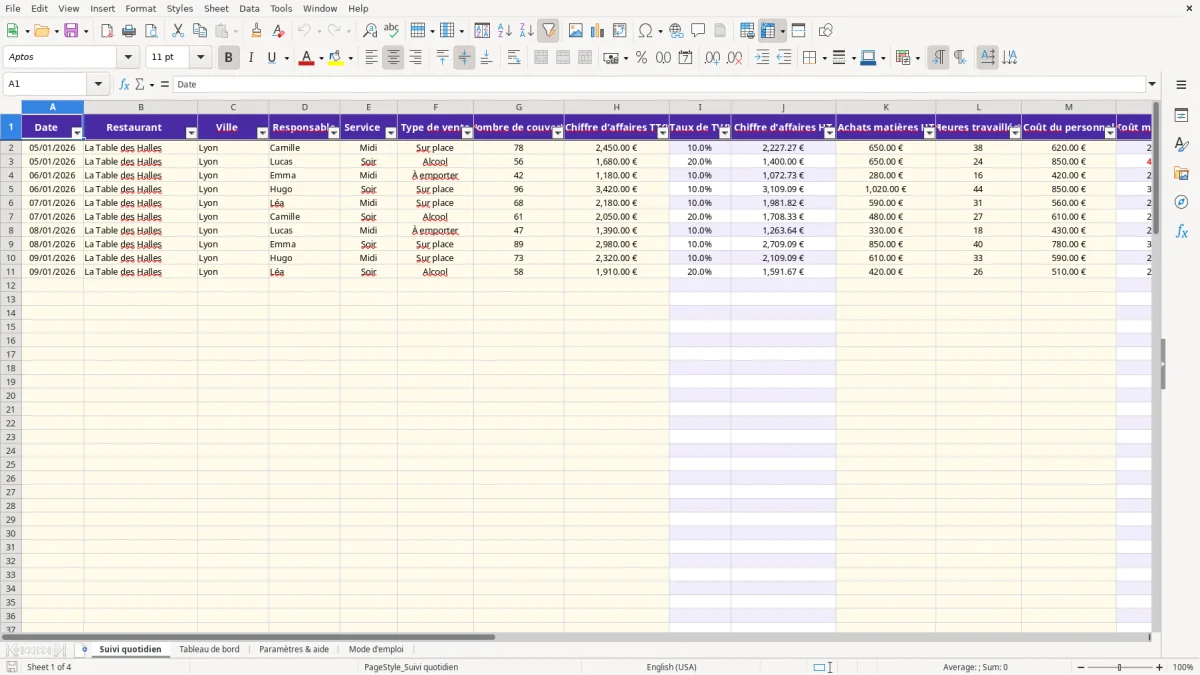The image size is (1200, 675).
Task: Open sidebar Properties panel icon
Action: pyautogui.click(x=1181, y=116)
